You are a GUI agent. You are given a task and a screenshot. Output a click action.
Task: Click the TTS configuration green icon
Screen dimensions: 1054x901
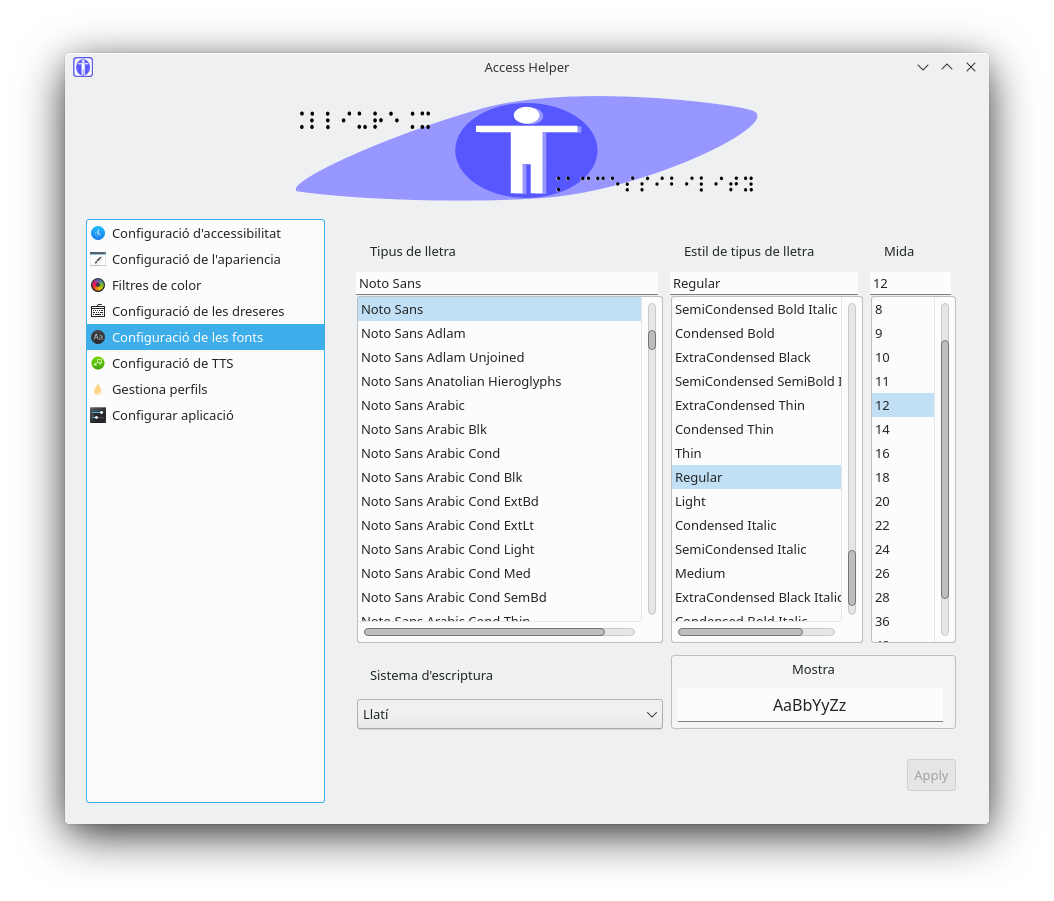point(98,363)
